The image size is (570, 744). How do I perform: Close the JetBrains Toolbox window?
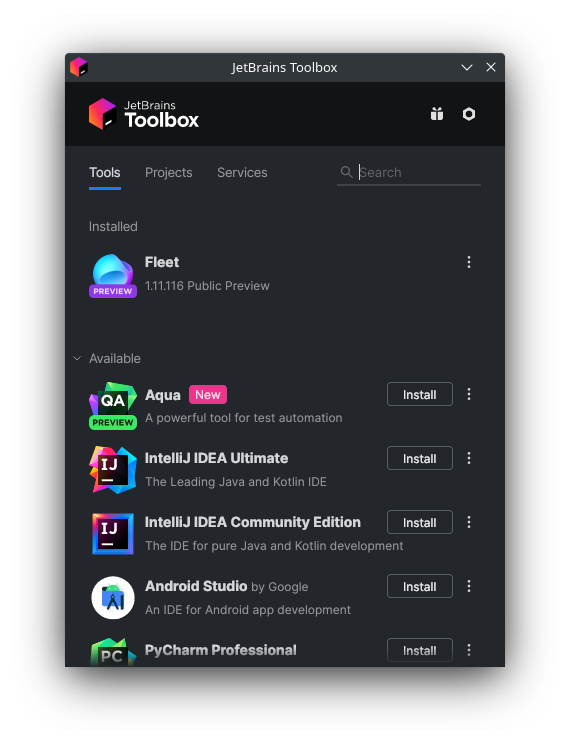491,67
